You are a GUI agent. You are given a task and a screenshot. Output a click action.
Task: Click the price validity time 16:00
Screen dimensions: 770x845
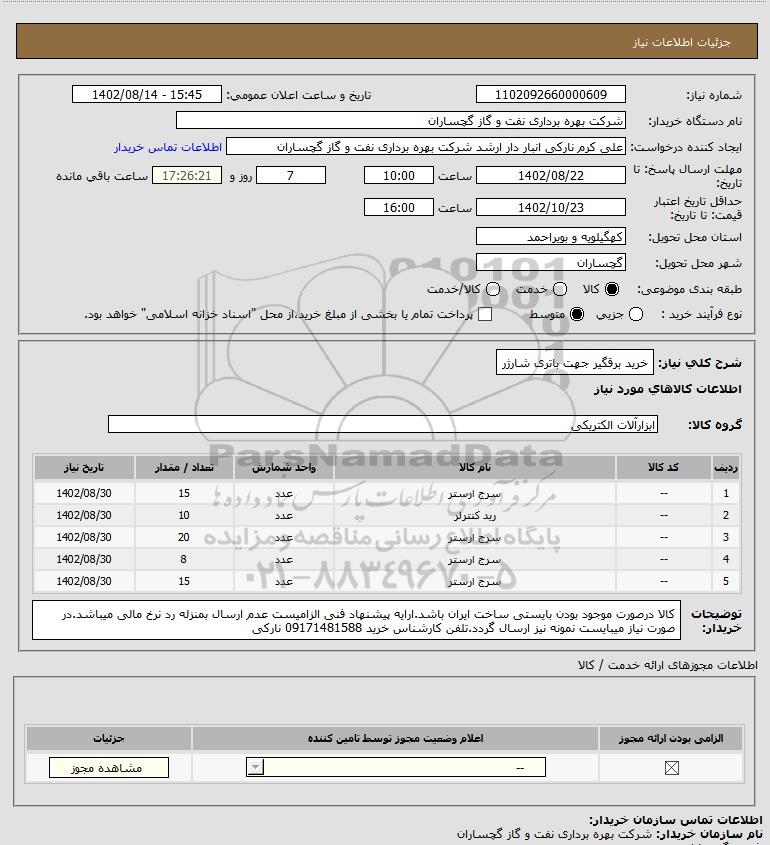(399, 207)
